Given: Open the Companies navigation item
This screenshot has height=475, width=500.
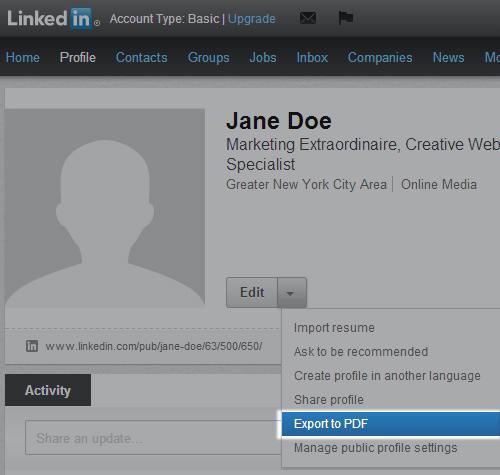Looking at the screenshot, I should [380, 57].
